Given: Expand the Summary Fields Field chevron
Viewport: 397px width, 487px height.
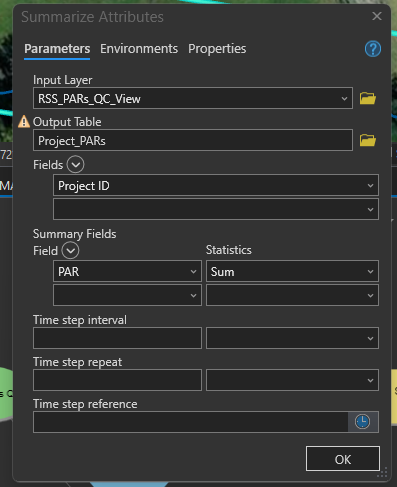Looking at the screenshot, I should [x=70, y=250].
